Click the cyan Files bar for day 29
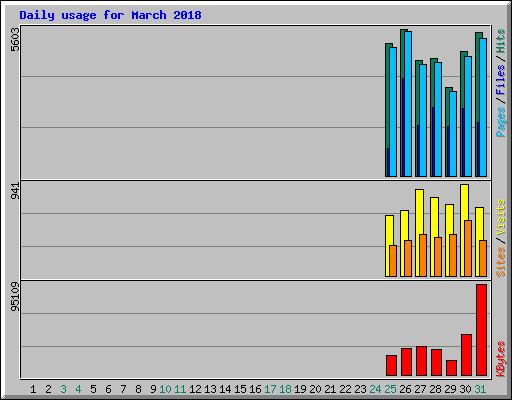512x400 pixels. pyautogui.click(x=453, y=134)
